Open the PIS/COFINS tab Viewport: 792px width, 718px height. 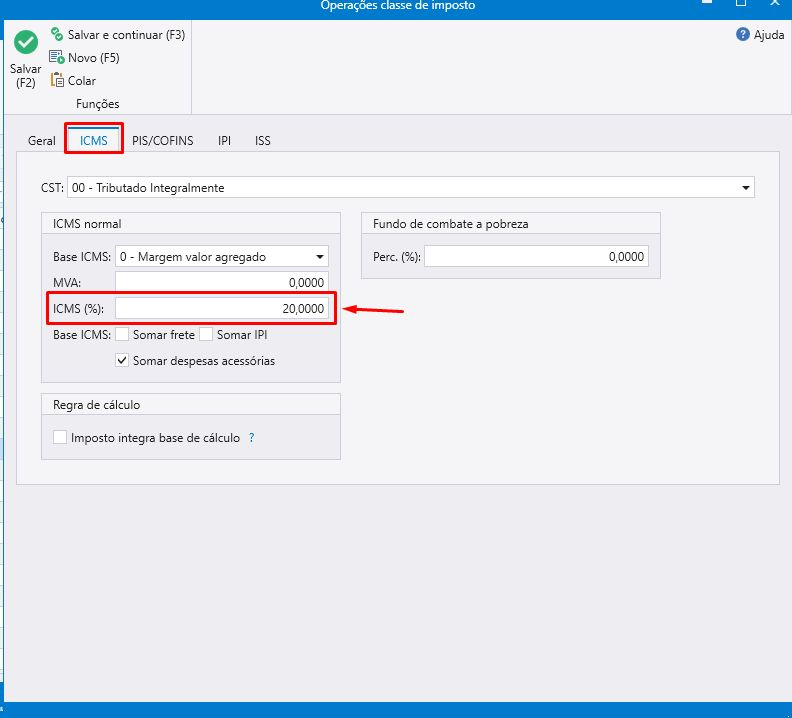(x=163, y=141)
